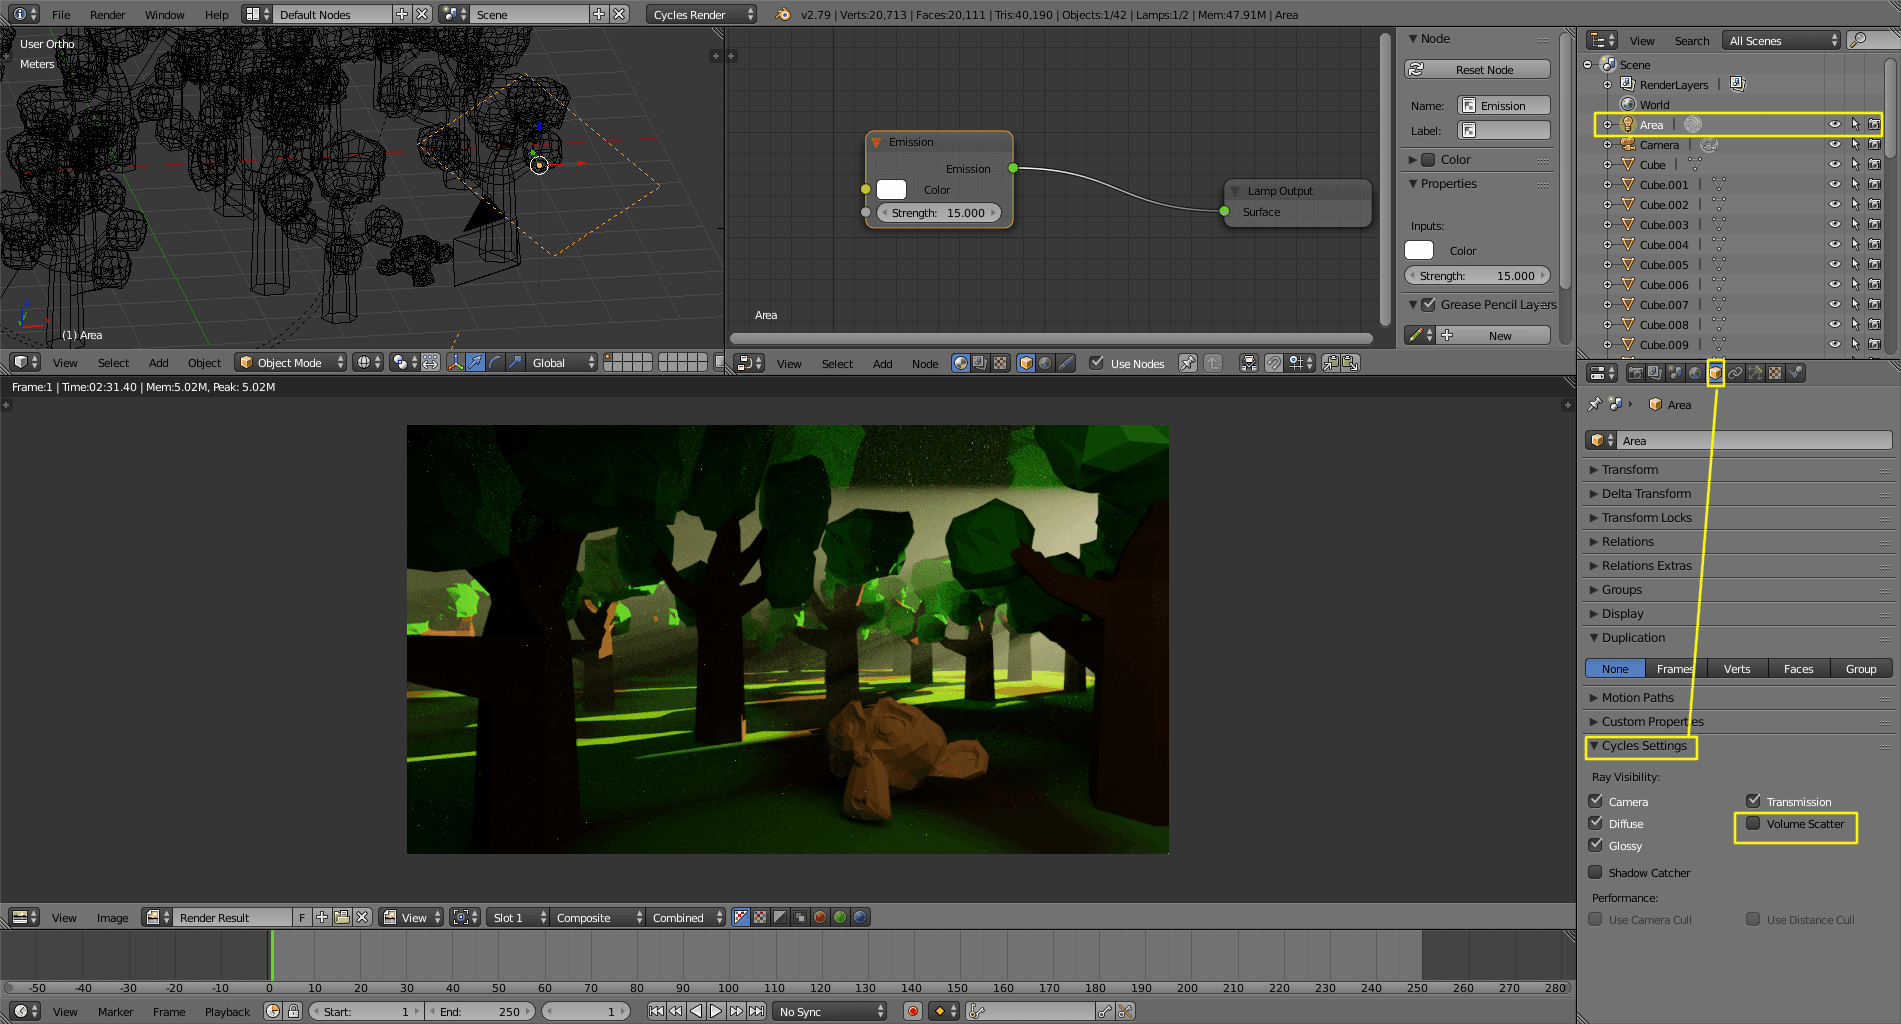The image size is (1901, 1024).
Task: Click the End frame field
Action: (x=480, y=1012)
